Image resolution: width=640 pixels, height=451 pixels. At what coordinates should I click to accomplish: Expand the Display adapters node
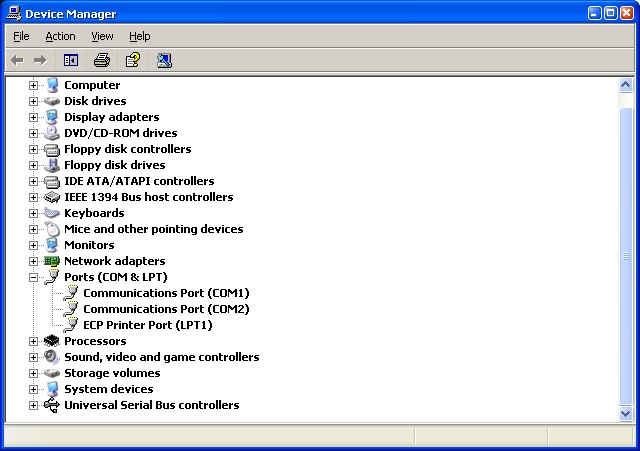tap(33, 118)
